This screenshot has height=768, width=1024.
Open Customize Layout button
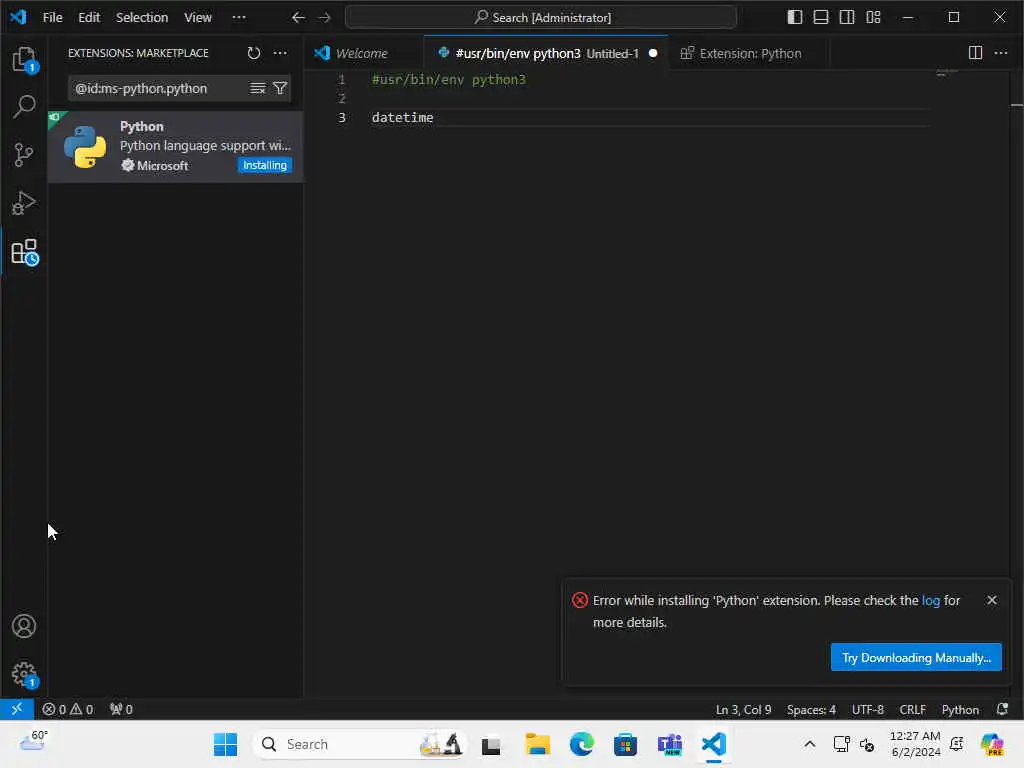[x=873, y=18]
